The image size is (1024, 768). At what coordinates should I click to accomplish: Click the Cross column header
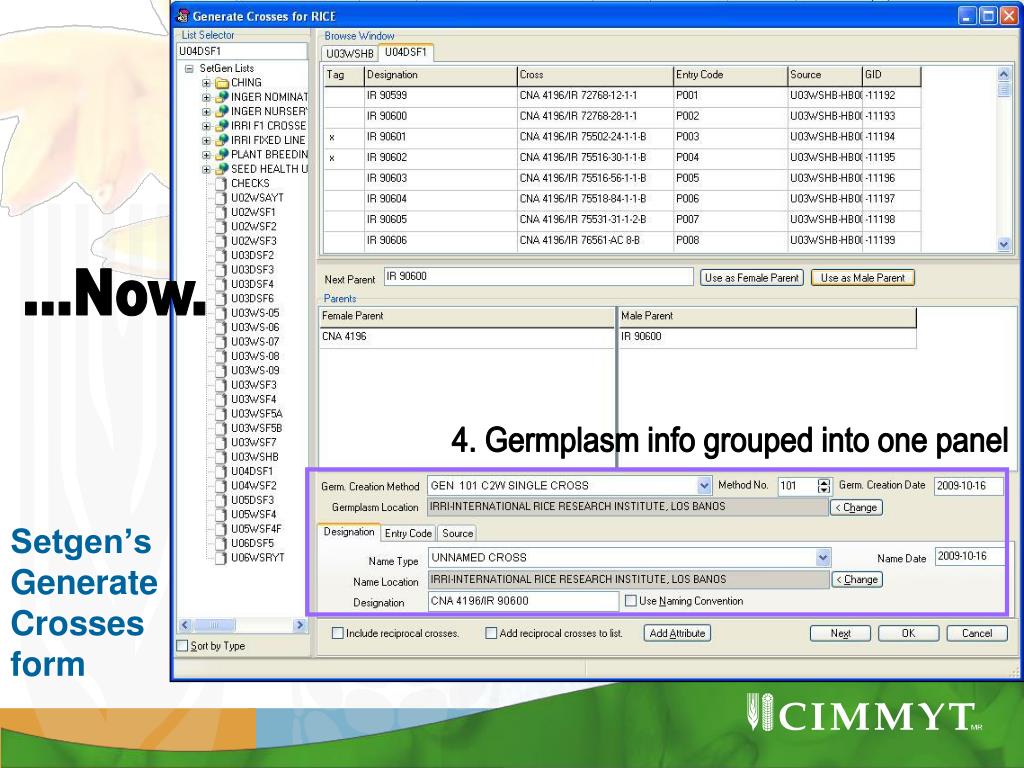click(x=595, y=75)
